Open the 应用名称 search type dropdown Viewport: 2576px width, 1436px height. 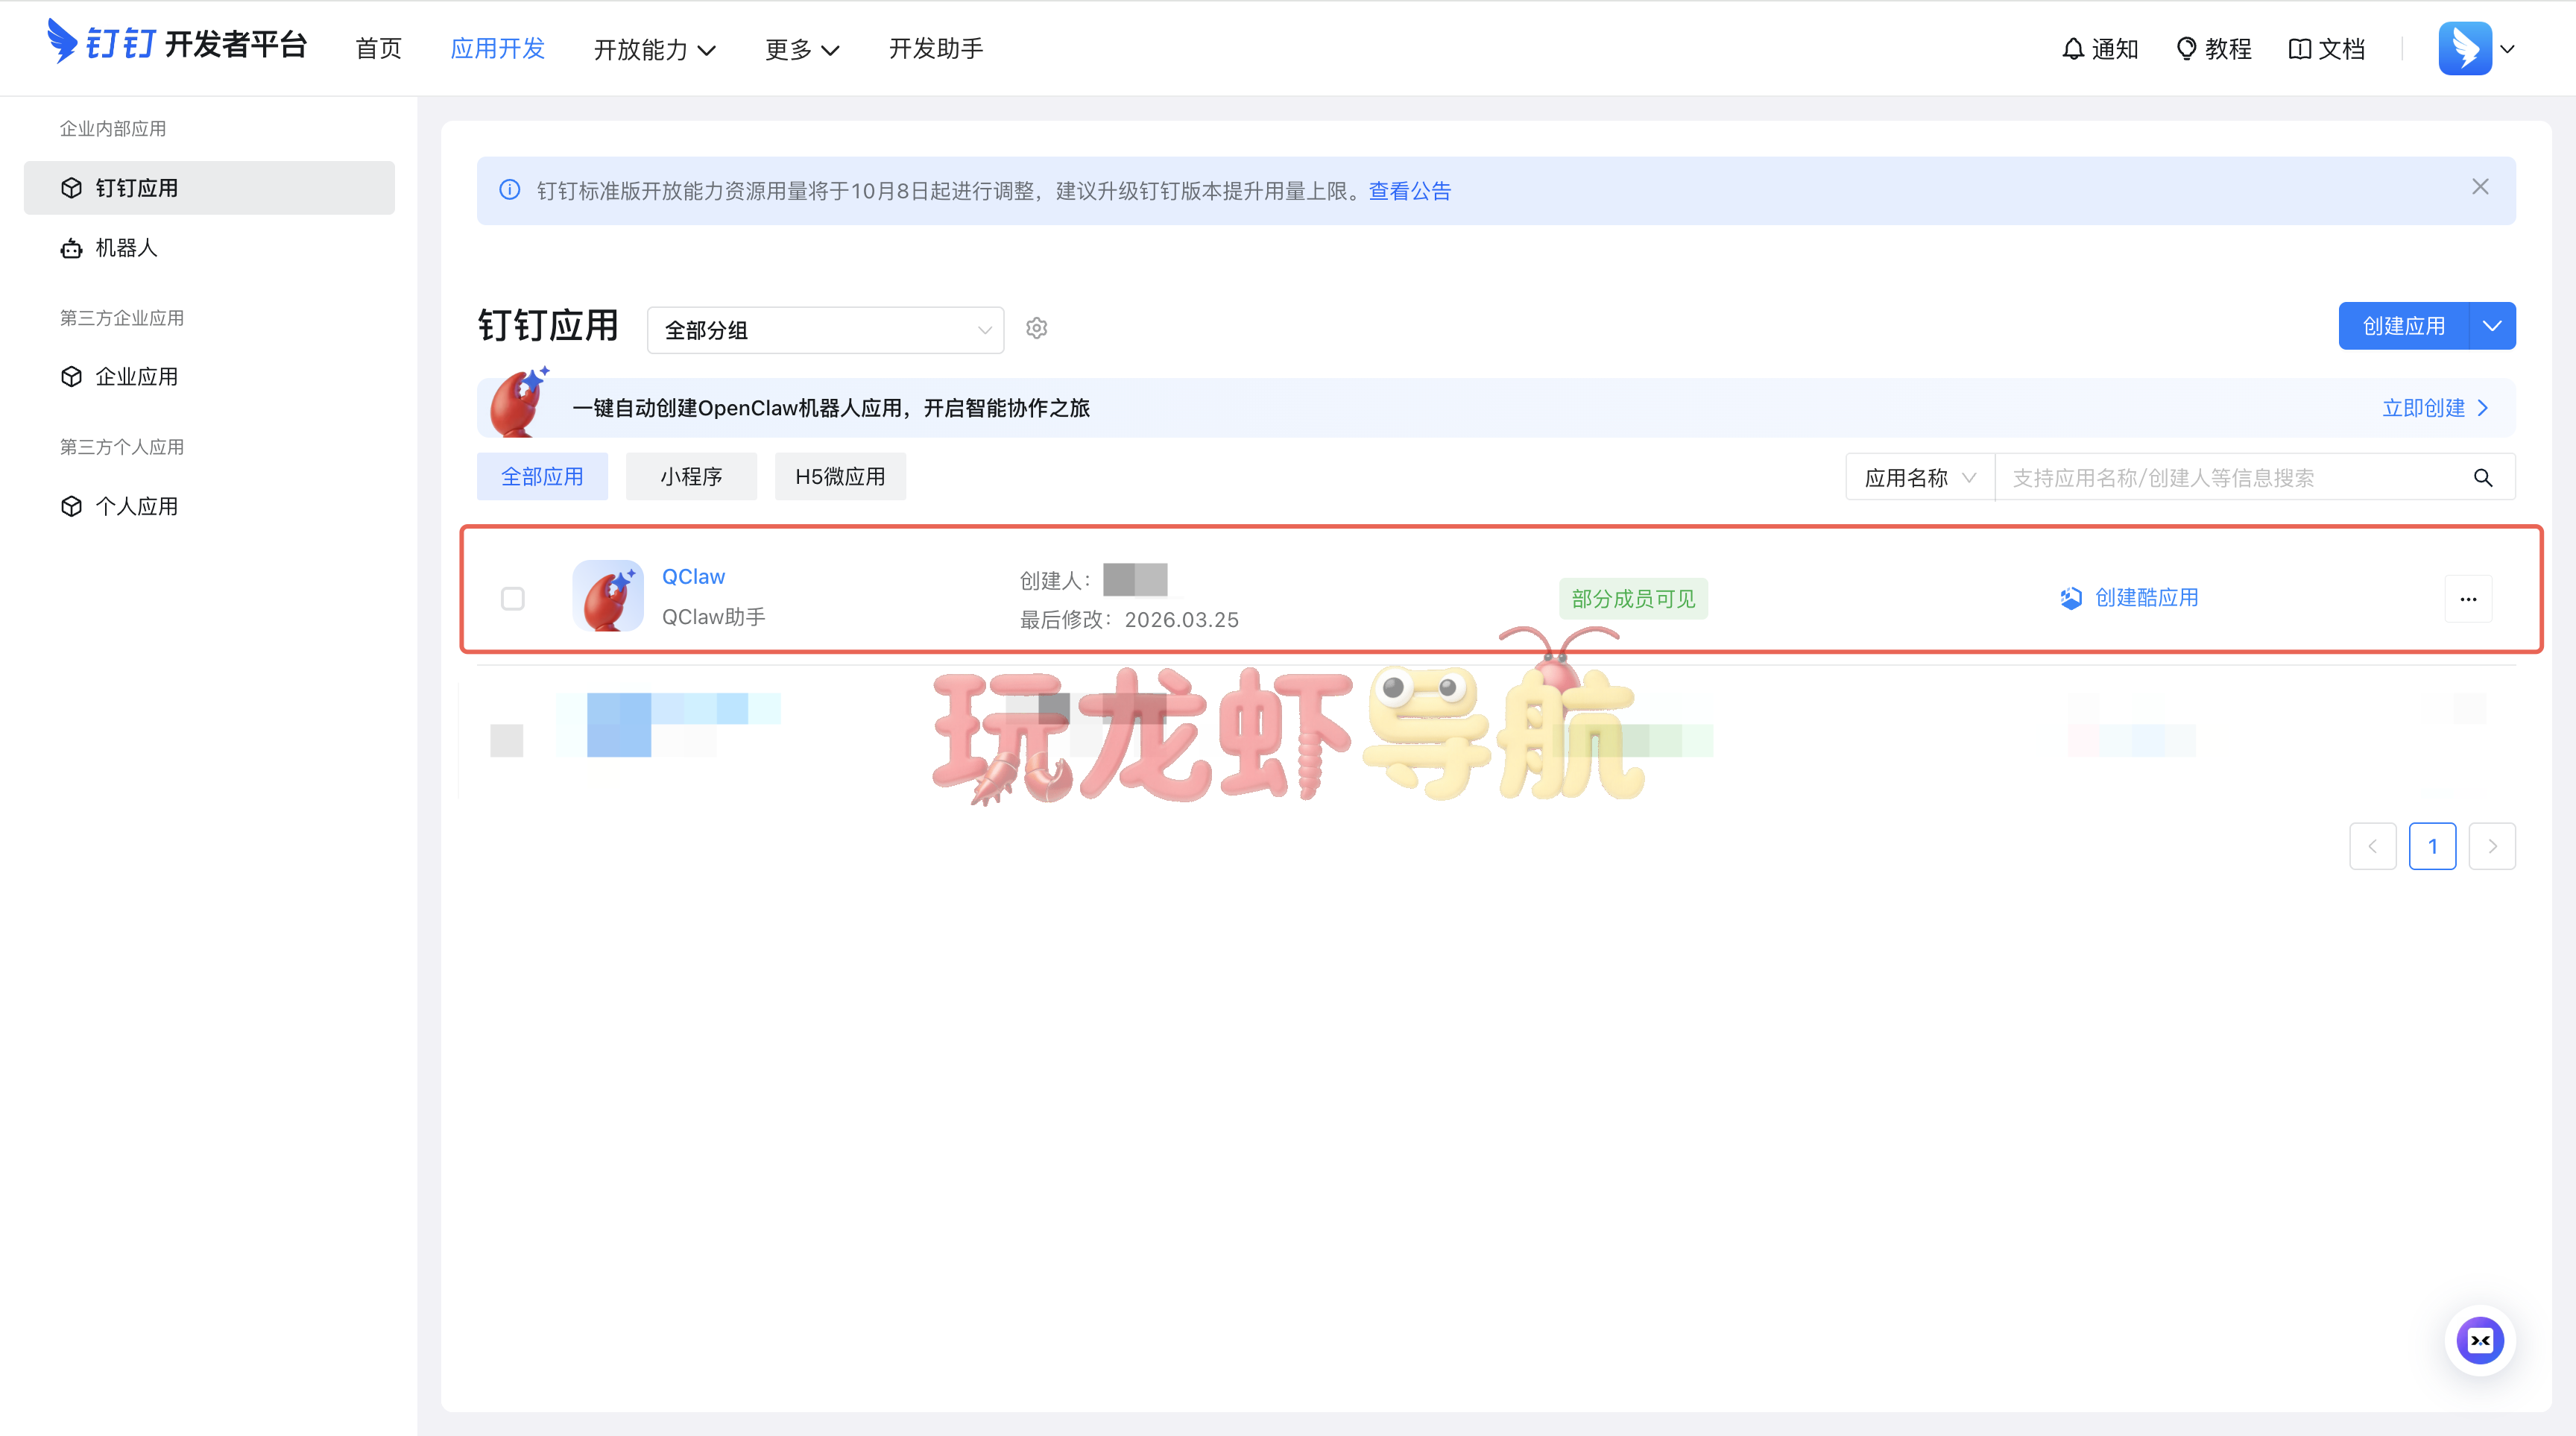(x=1920, y=478)
